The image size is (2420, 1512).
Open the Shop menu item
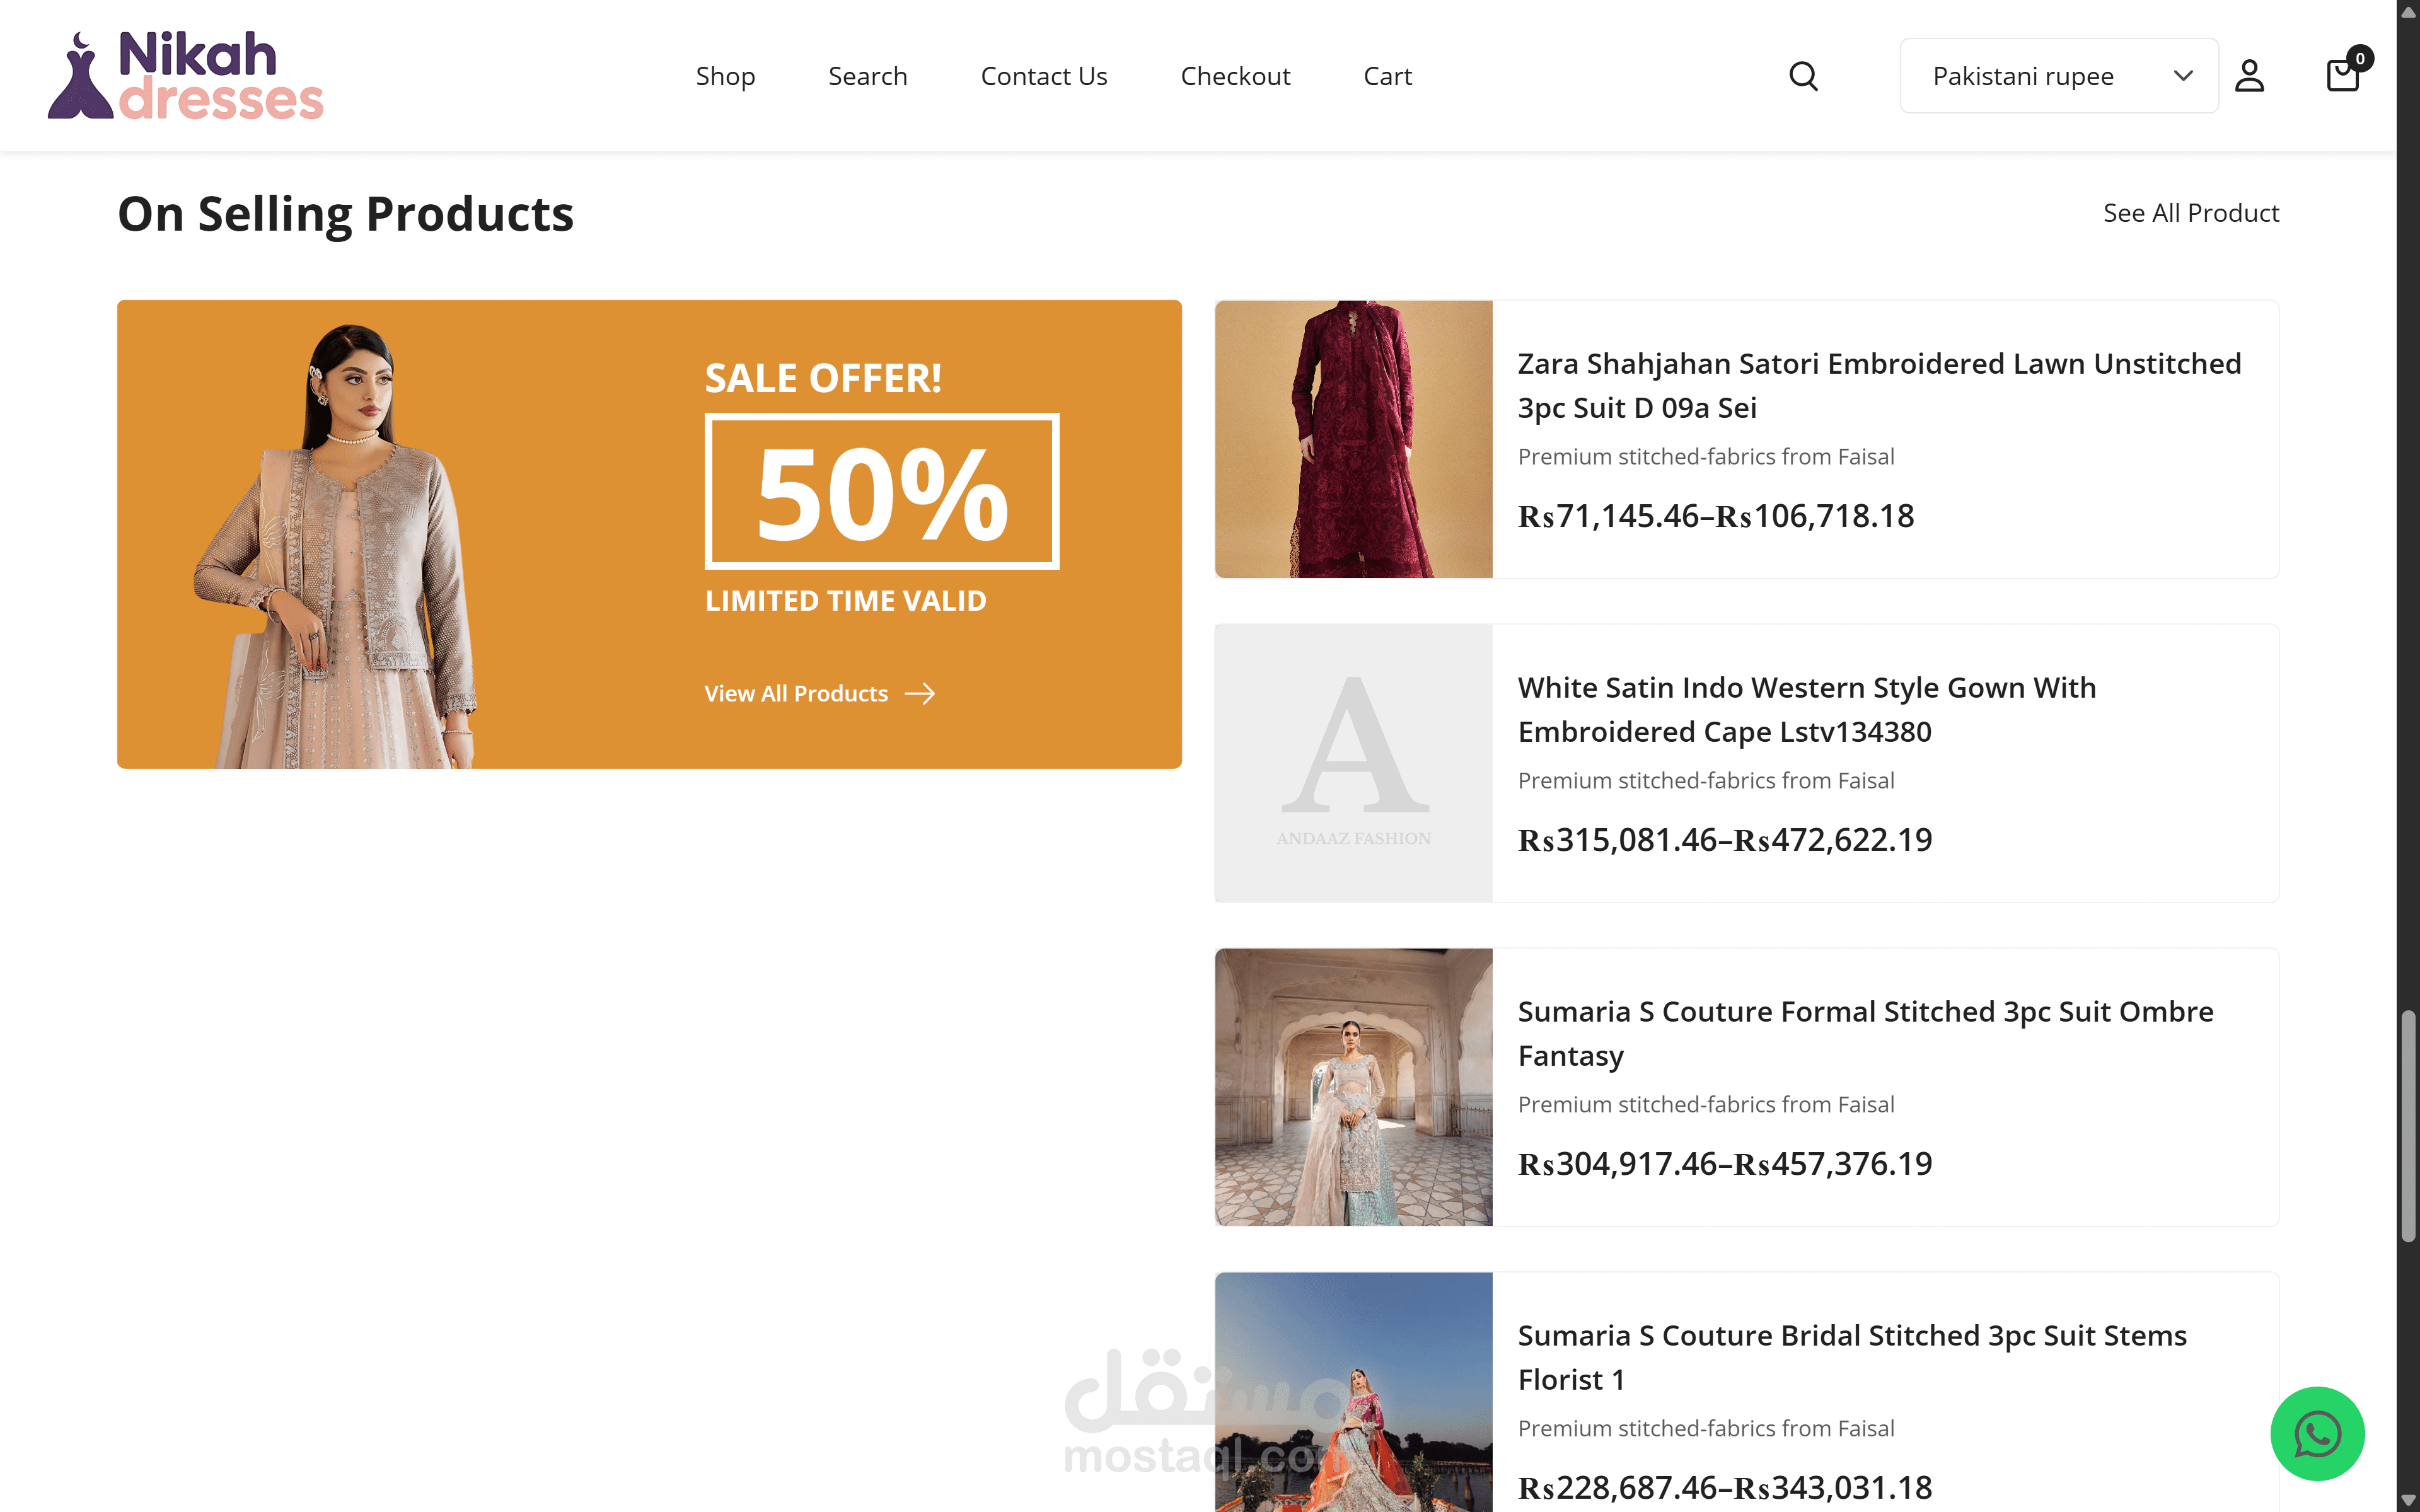click(725, 76)
